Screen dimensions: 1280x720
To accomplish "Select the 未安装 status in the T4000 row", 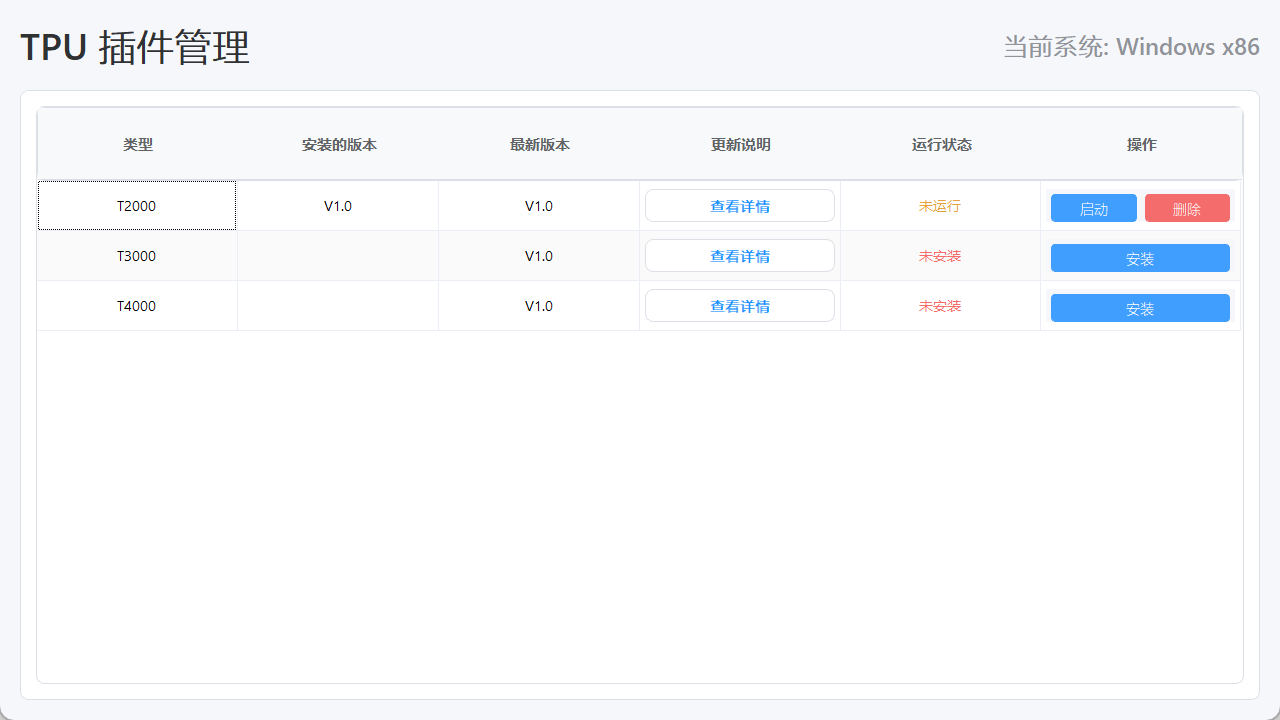I will point(940,306).
